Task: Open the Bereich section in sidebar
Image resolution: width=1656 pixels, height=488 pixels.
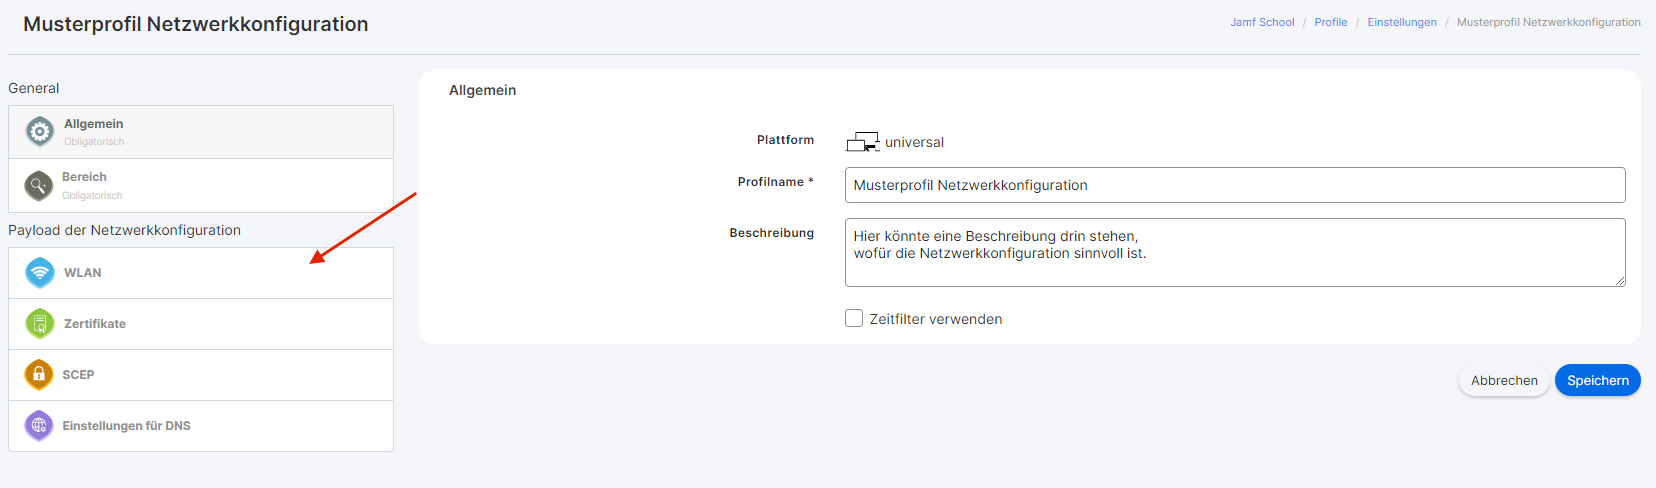Action: [201, 185]
